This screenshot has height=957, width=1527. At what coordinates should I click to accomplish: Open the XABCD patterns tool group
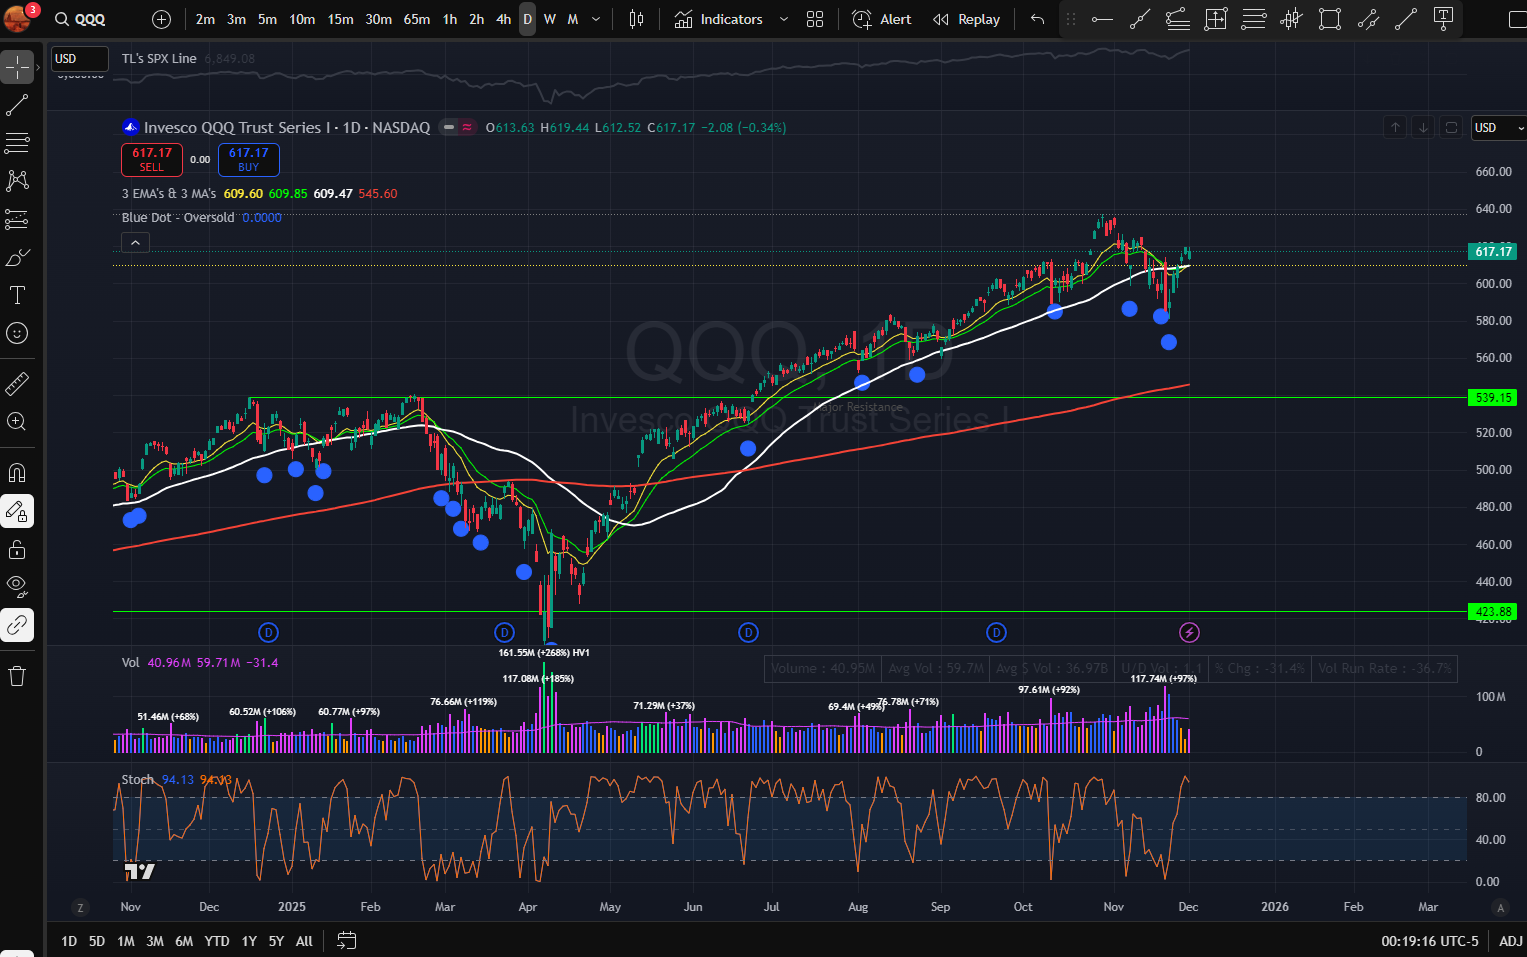17,181
